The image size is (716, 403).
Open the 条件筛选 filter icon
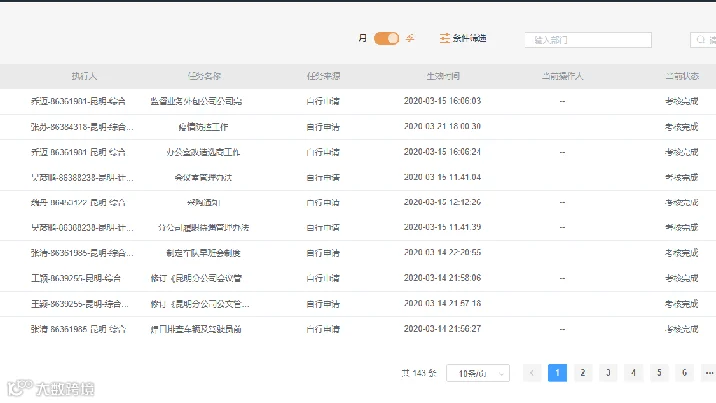pos(444,38)
